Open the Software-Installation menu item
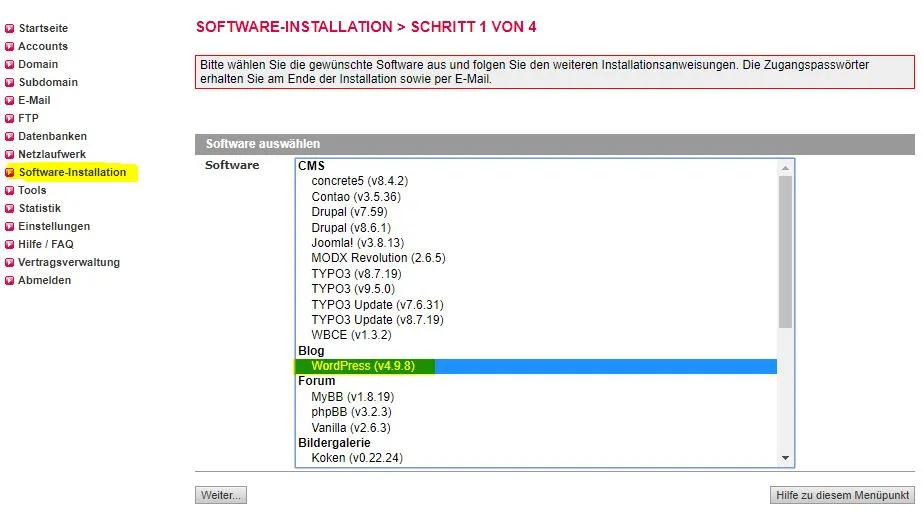Screen dimensions: 923x530 tap(72, 173)
